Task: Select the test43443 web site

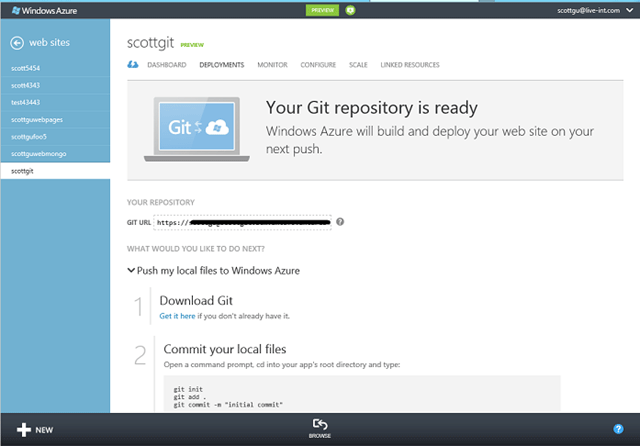Action: [56, 102]
